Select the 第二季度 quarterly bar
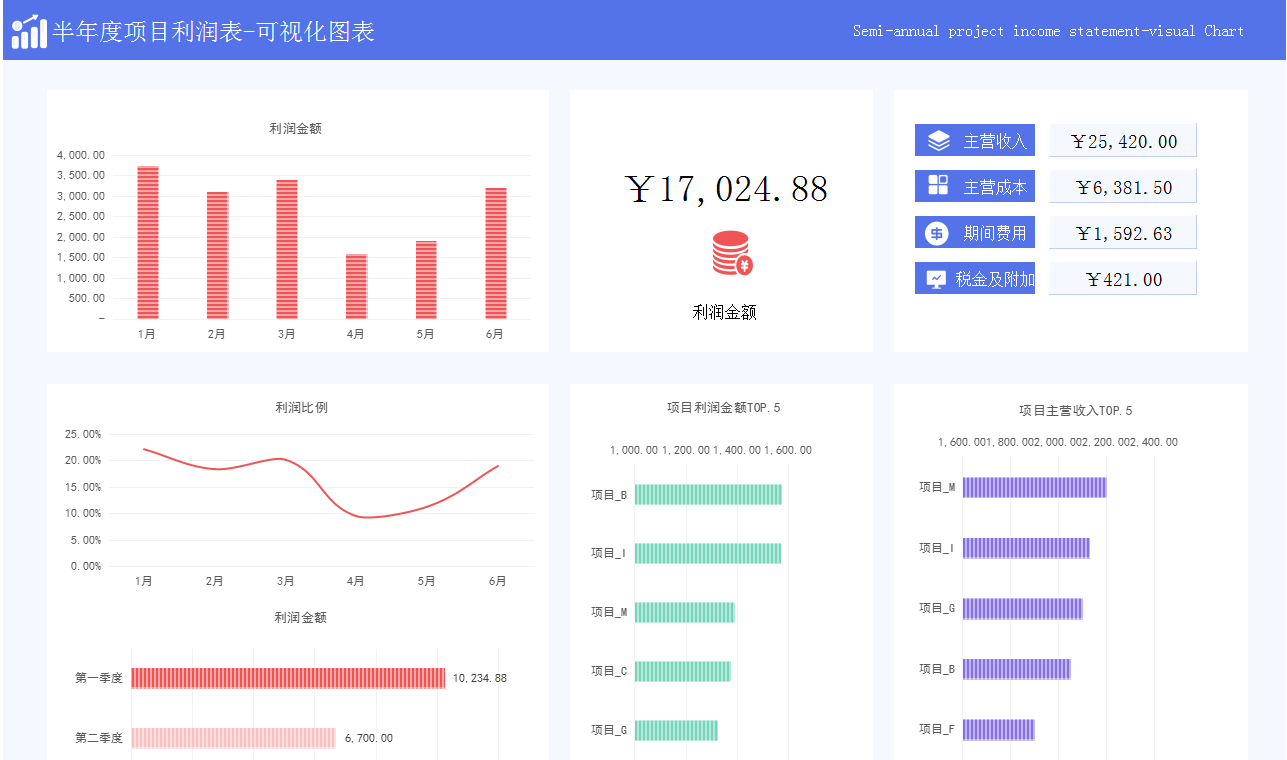Image resolution: width=1287 pixels, height=760 pixels. 233,738
